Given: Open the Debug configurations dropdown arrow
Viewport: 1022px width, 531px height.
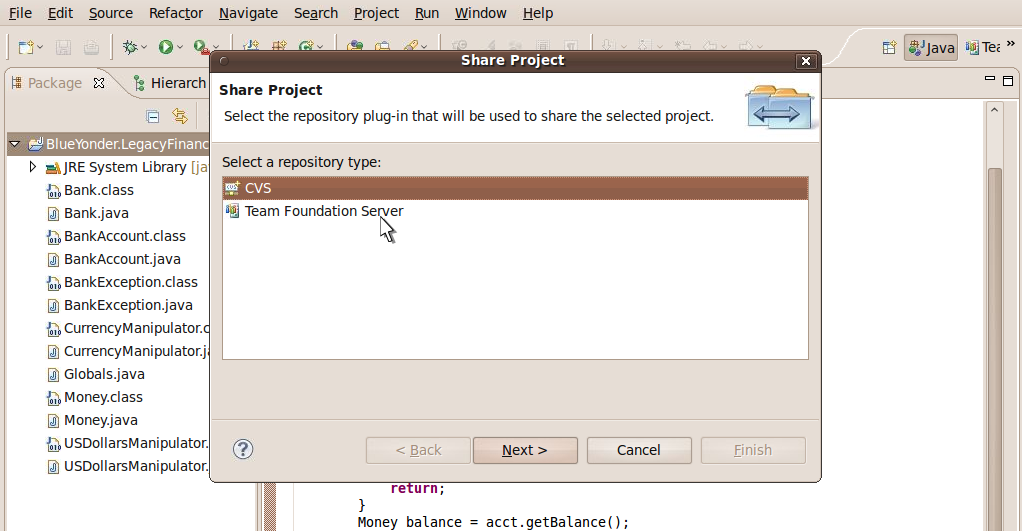Looking at the screenshot, I should 144,48.
